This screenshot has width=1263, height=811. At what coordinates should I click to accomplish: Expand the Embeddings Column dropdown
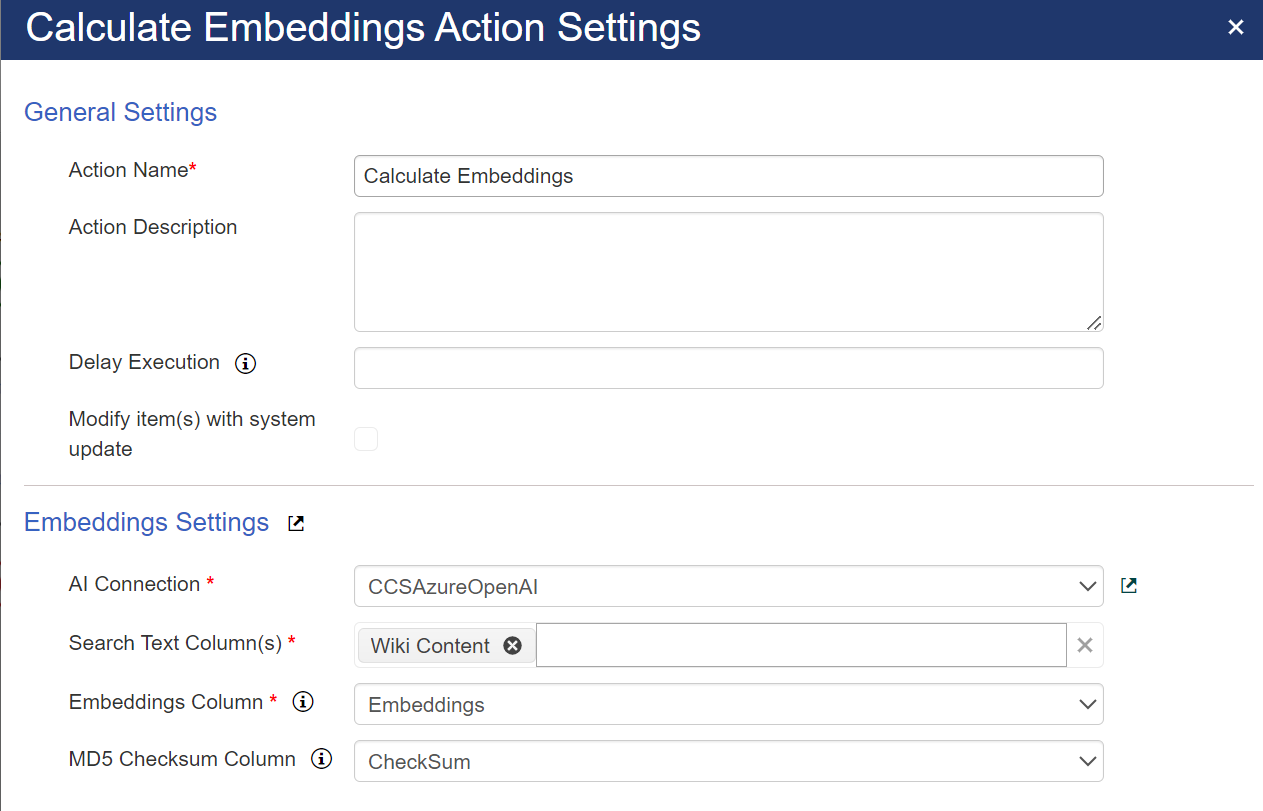pyautogui.click(x=728, y=704)
